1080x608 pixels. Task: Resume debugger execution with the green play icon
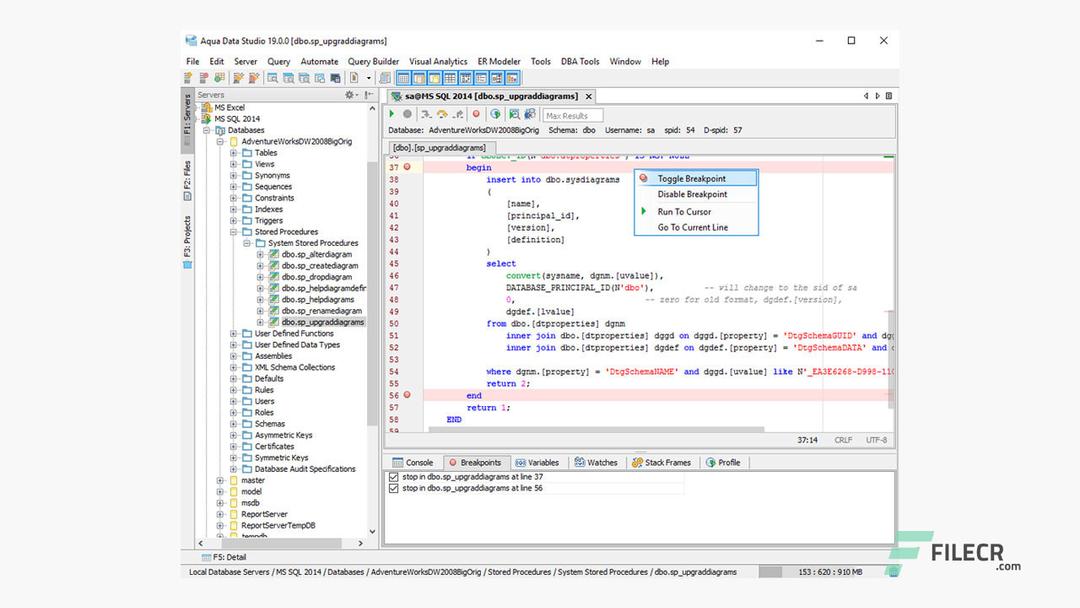coord(391,114)
